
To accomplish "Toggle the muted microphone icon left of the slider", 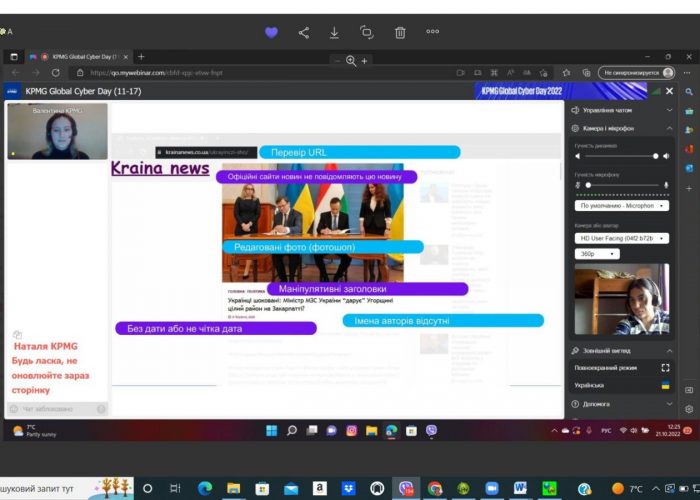I will (578, 185).
